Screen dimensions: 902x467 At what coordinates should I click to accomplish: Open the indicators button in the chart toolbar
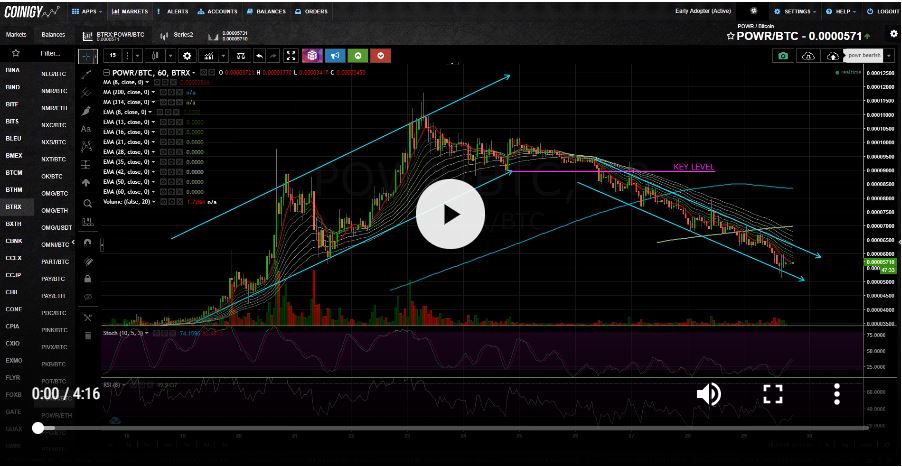[208, 56]
